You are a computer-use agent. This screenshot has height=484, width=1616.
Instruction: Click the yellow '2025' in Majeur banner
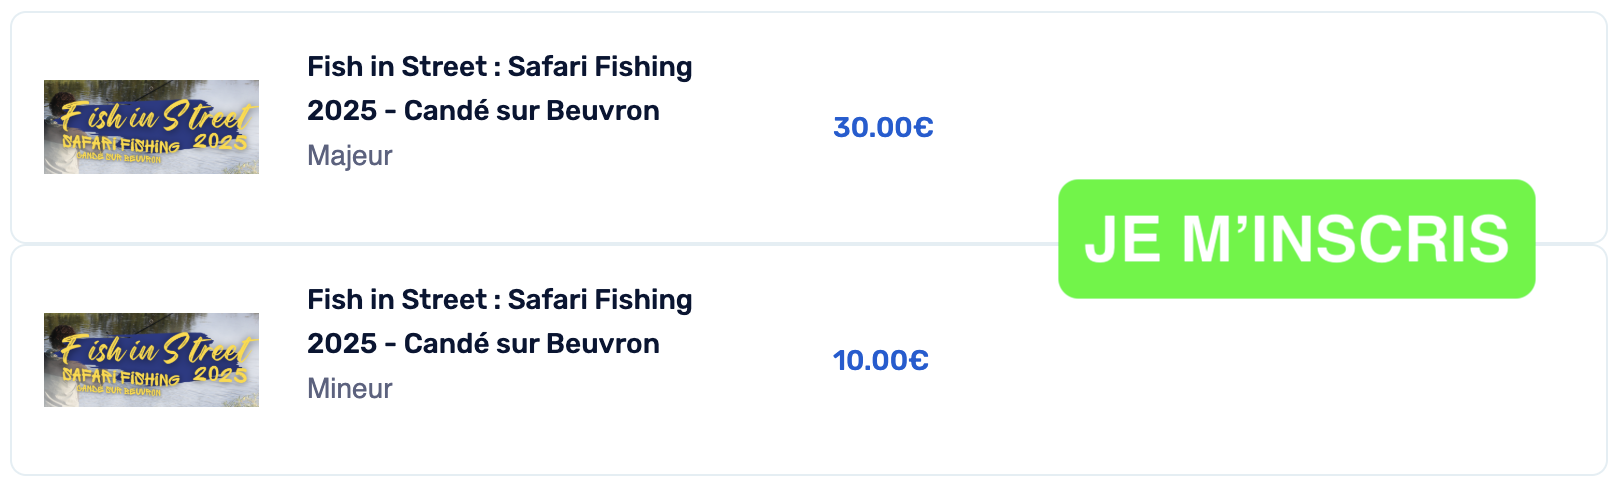click(x=220, y=141)
